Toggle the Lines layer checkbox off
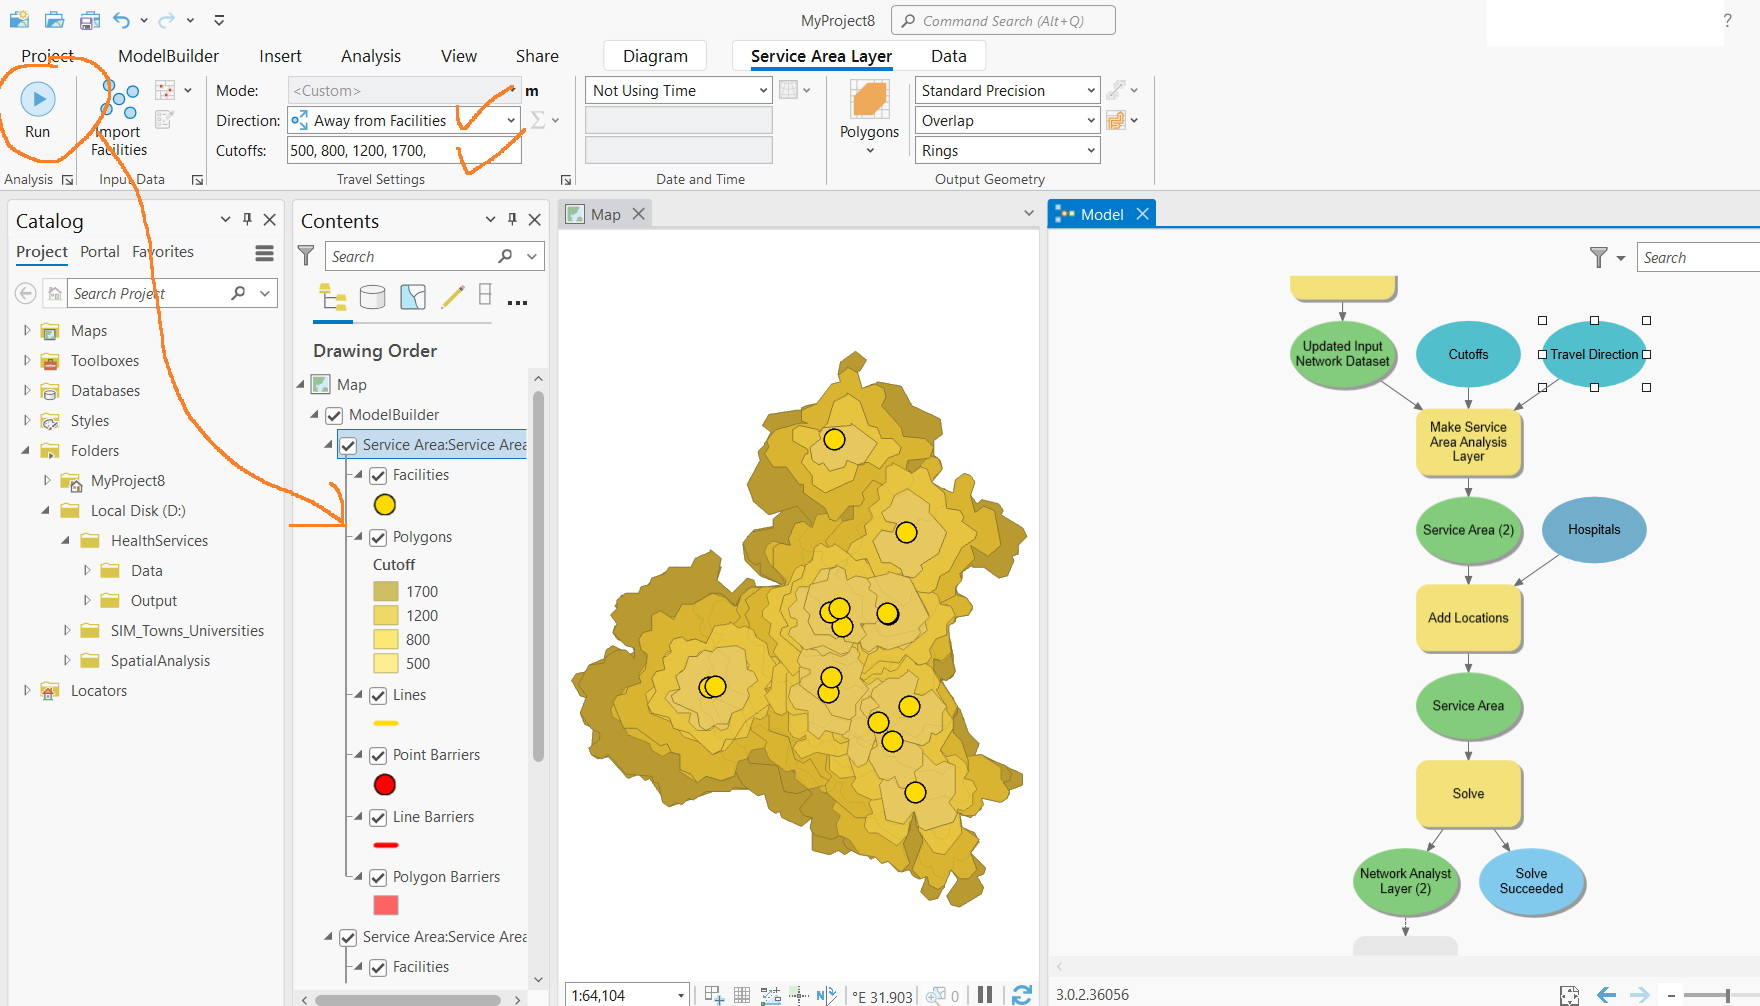Viewport: 1760px width, 1006px height. 378,695
